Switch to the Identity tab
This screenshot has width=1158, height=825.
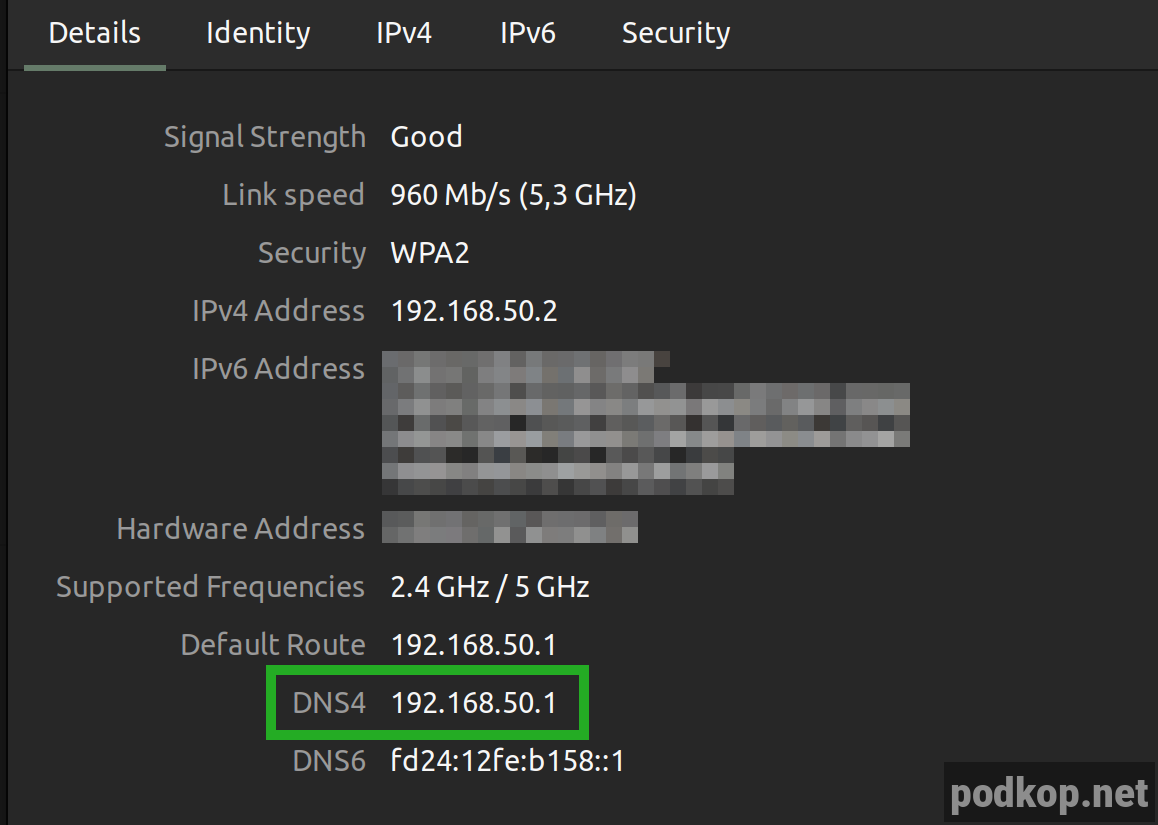click(257, 33)
